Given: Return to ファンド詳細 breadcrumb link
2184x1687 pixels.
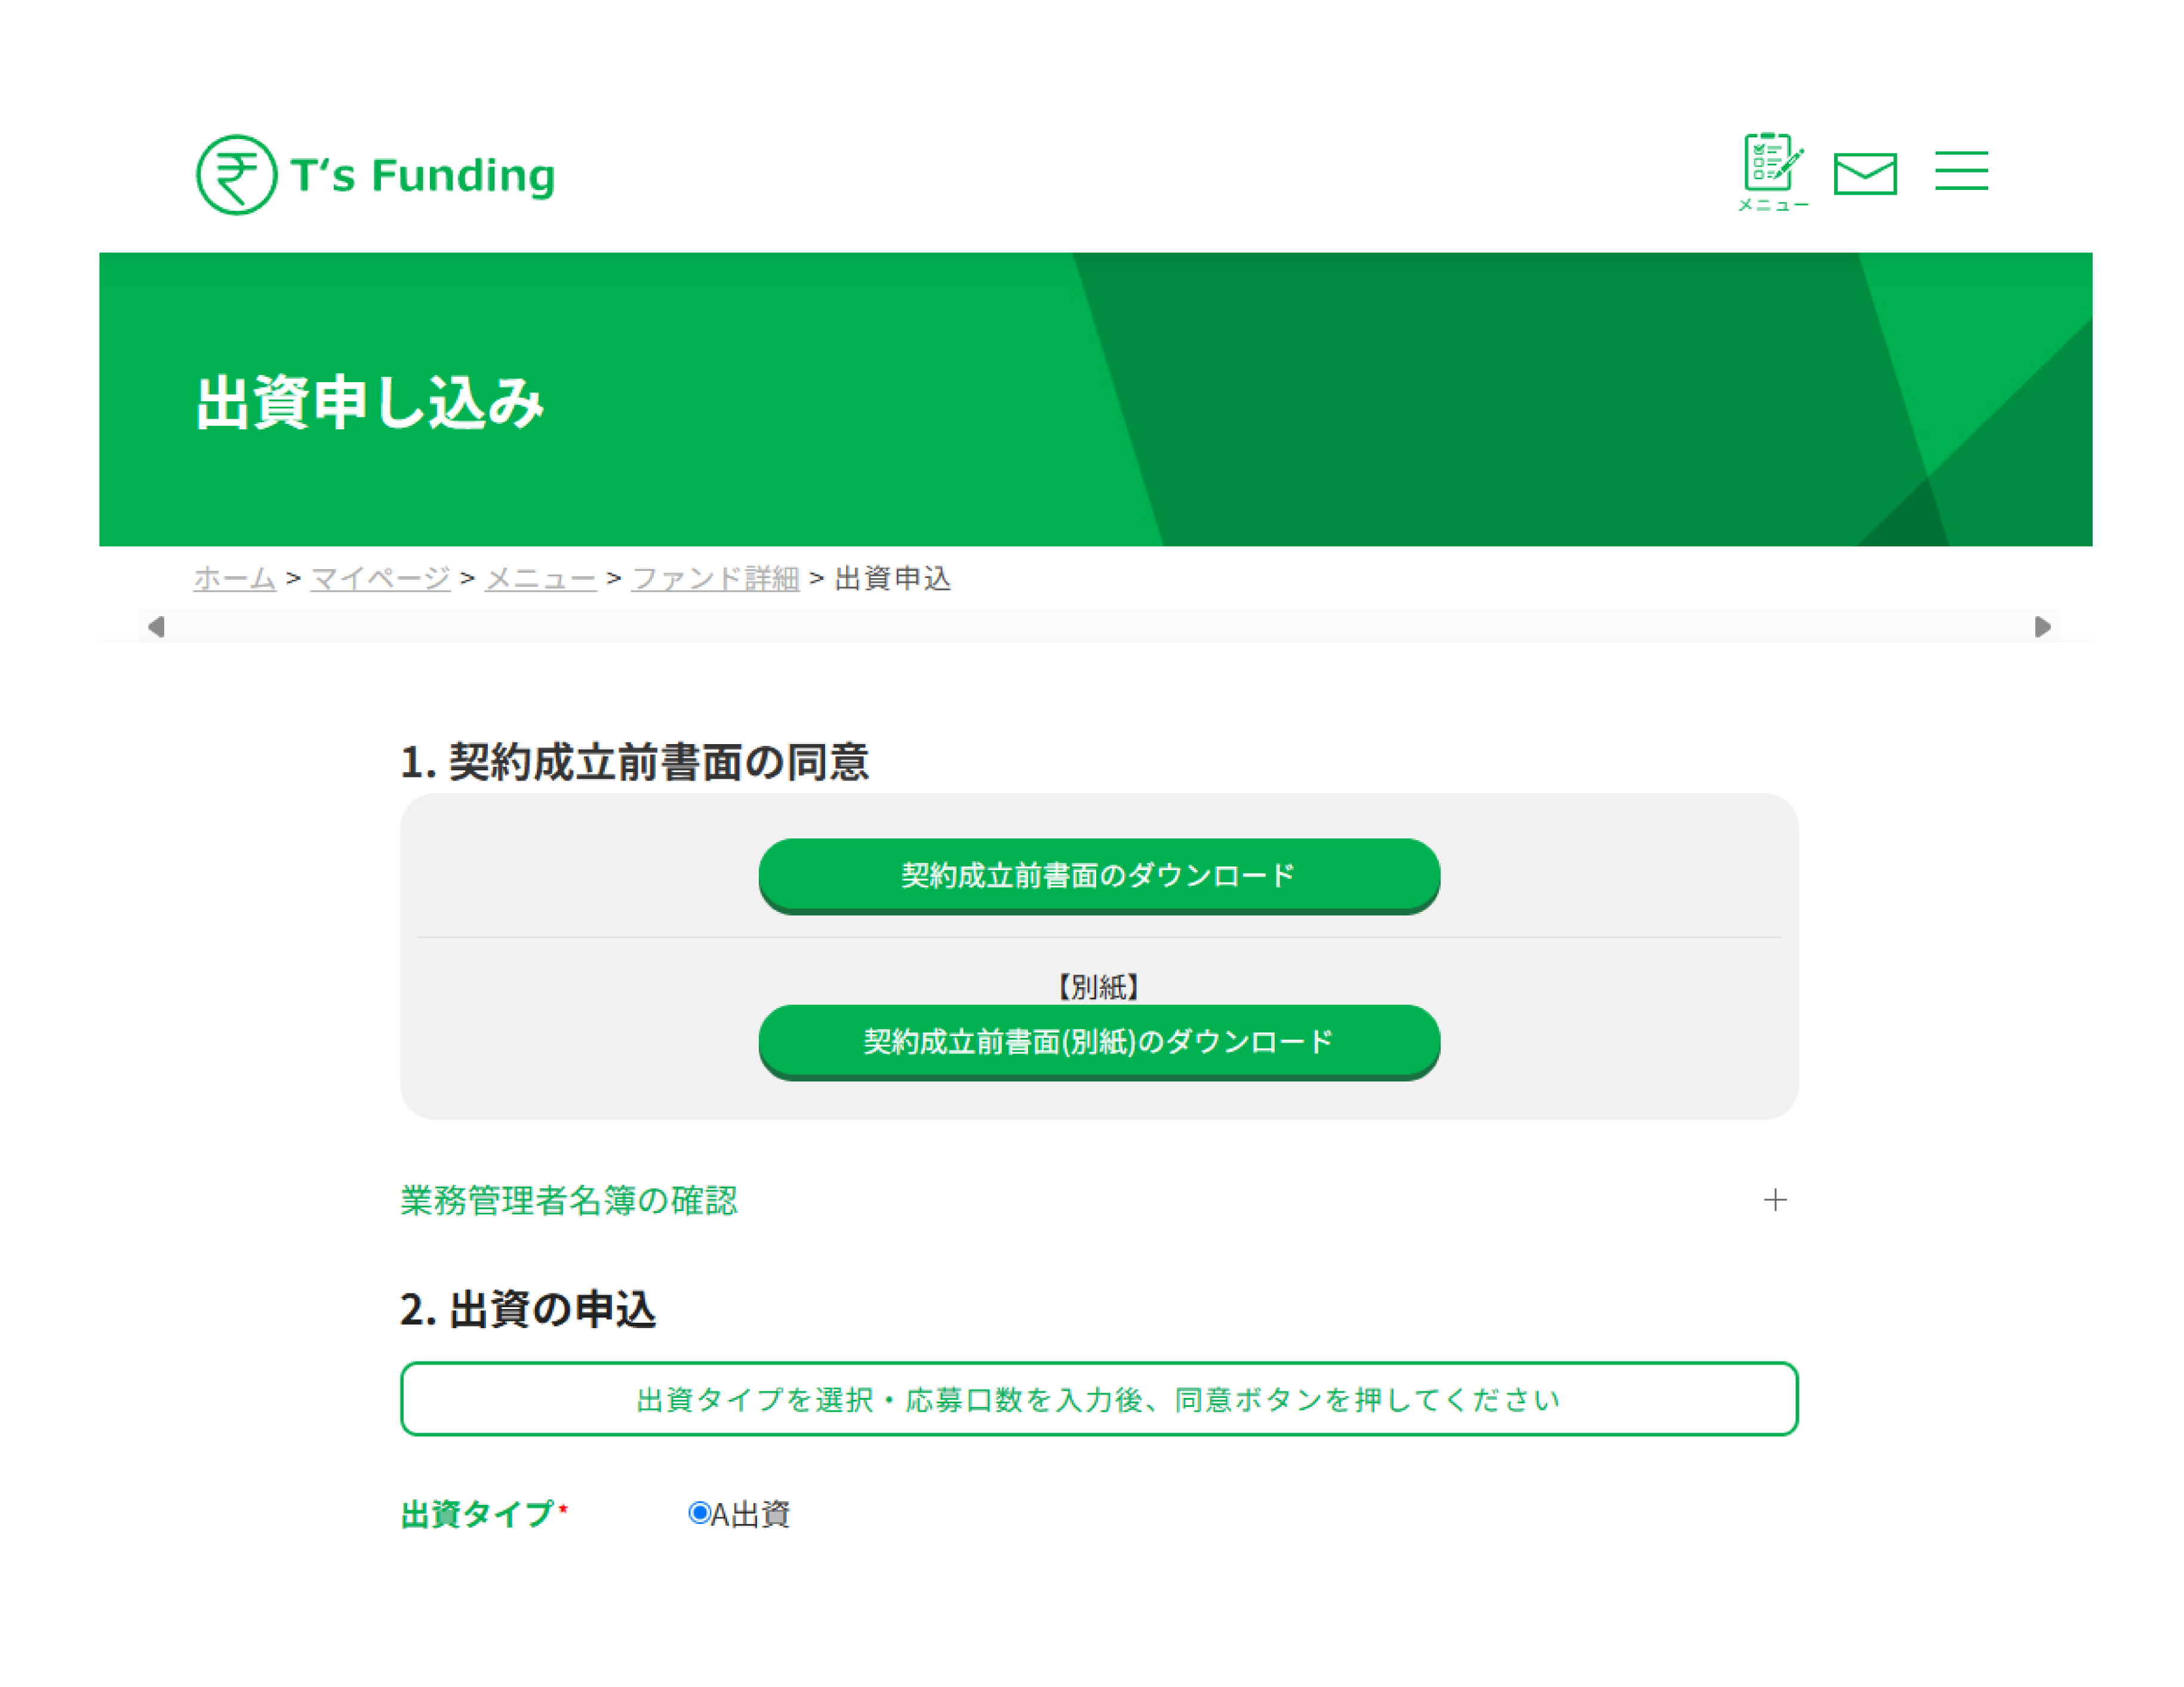Looking at the screenshot, I should [x=715, y=578].
